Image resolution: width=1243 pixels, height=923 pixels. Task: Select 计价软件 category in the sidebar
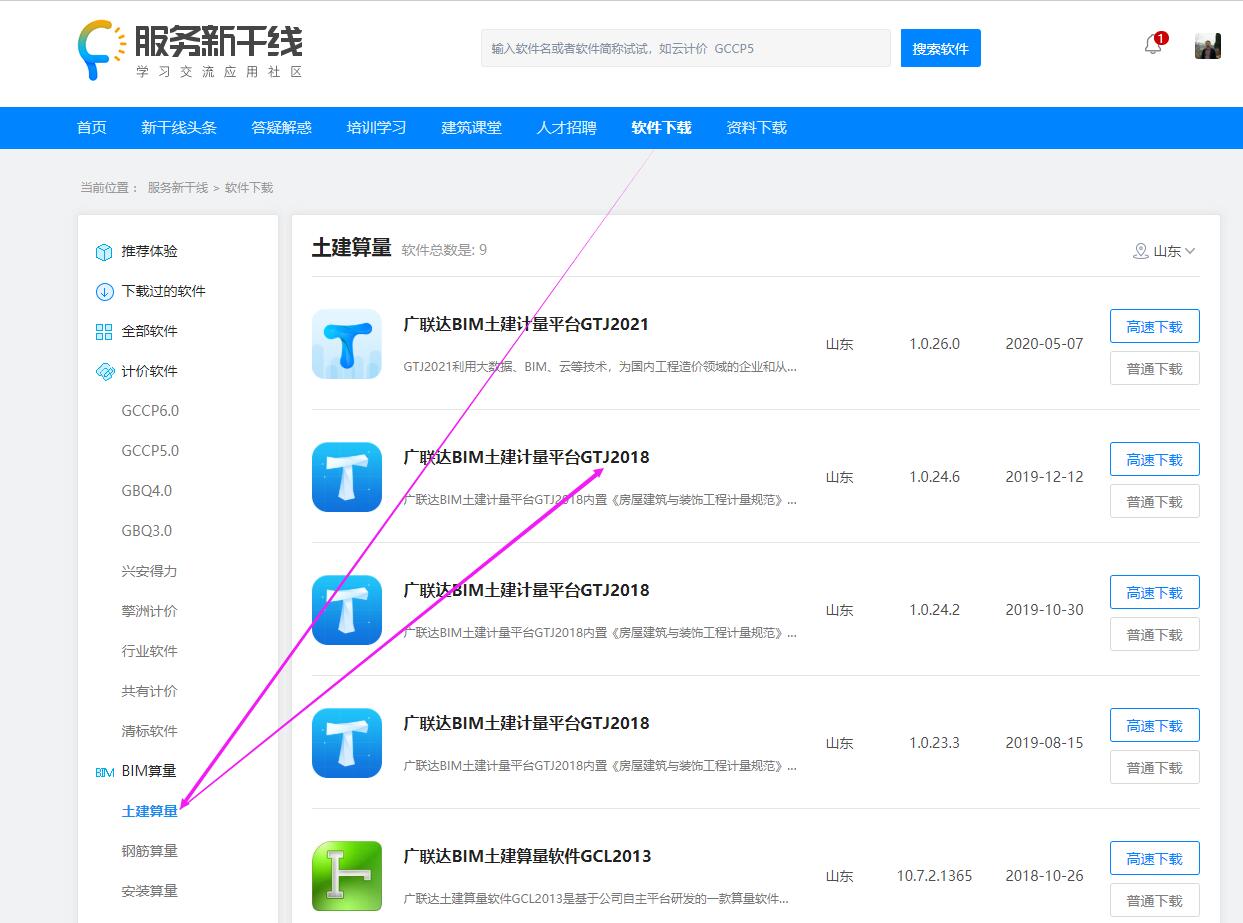[150, 371]
